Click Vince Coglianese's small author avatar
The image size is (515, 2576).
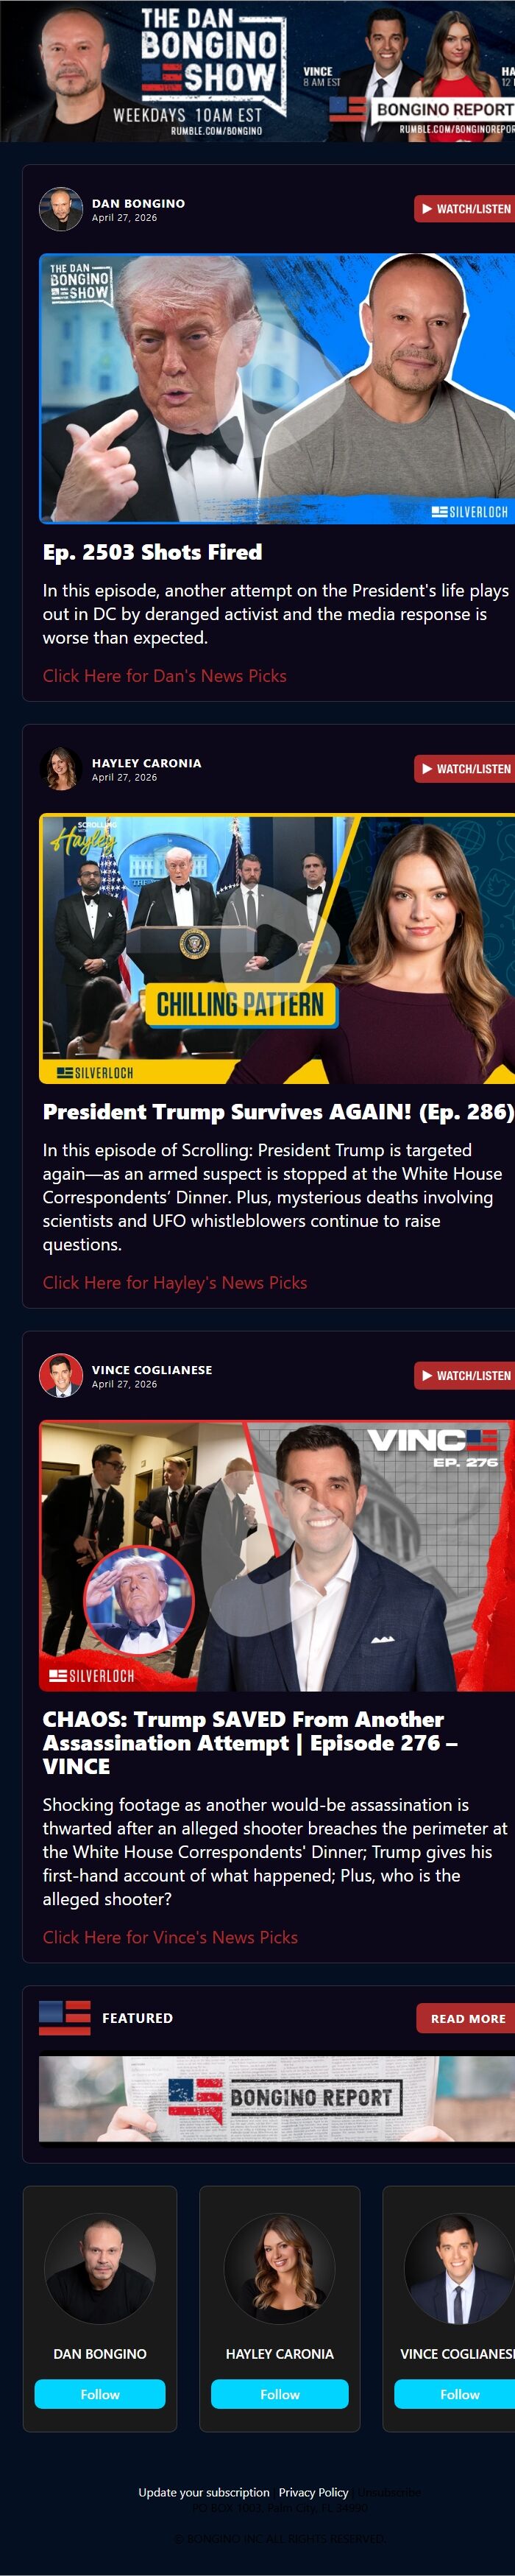[60, 1376]
